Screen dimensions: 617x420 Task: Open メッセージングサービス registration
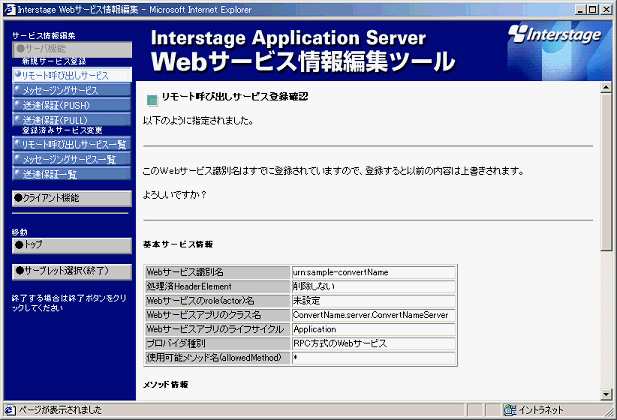(x=72, y=90)
